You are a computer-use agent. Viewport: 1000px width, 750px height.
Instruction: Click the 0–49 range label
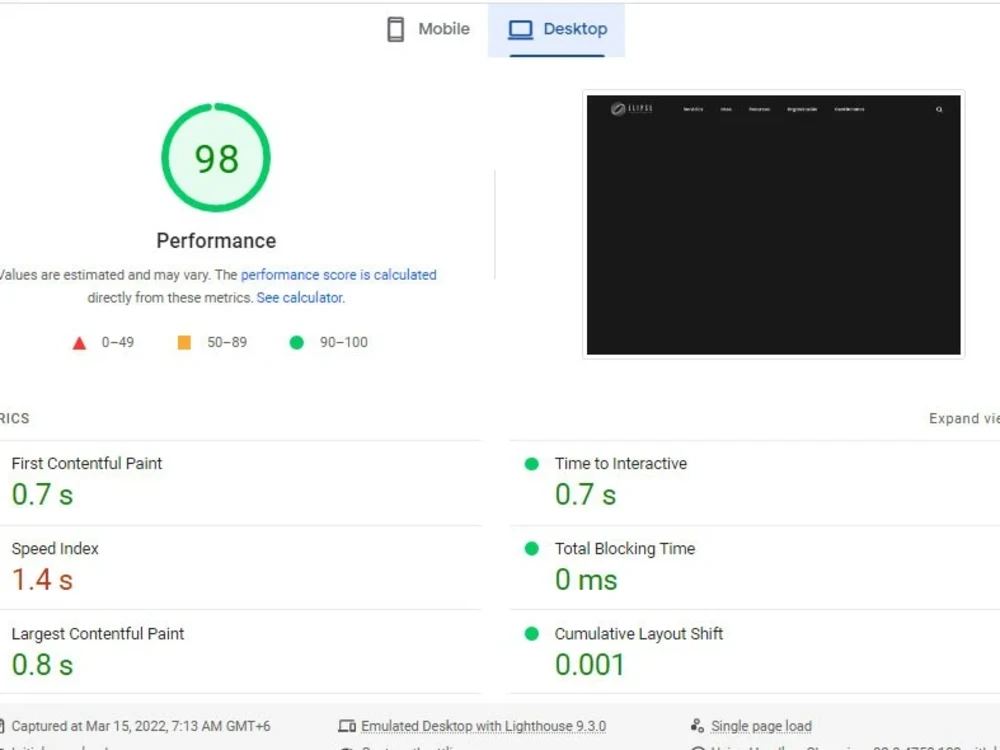pyautogui.click(x=118, y=342)
